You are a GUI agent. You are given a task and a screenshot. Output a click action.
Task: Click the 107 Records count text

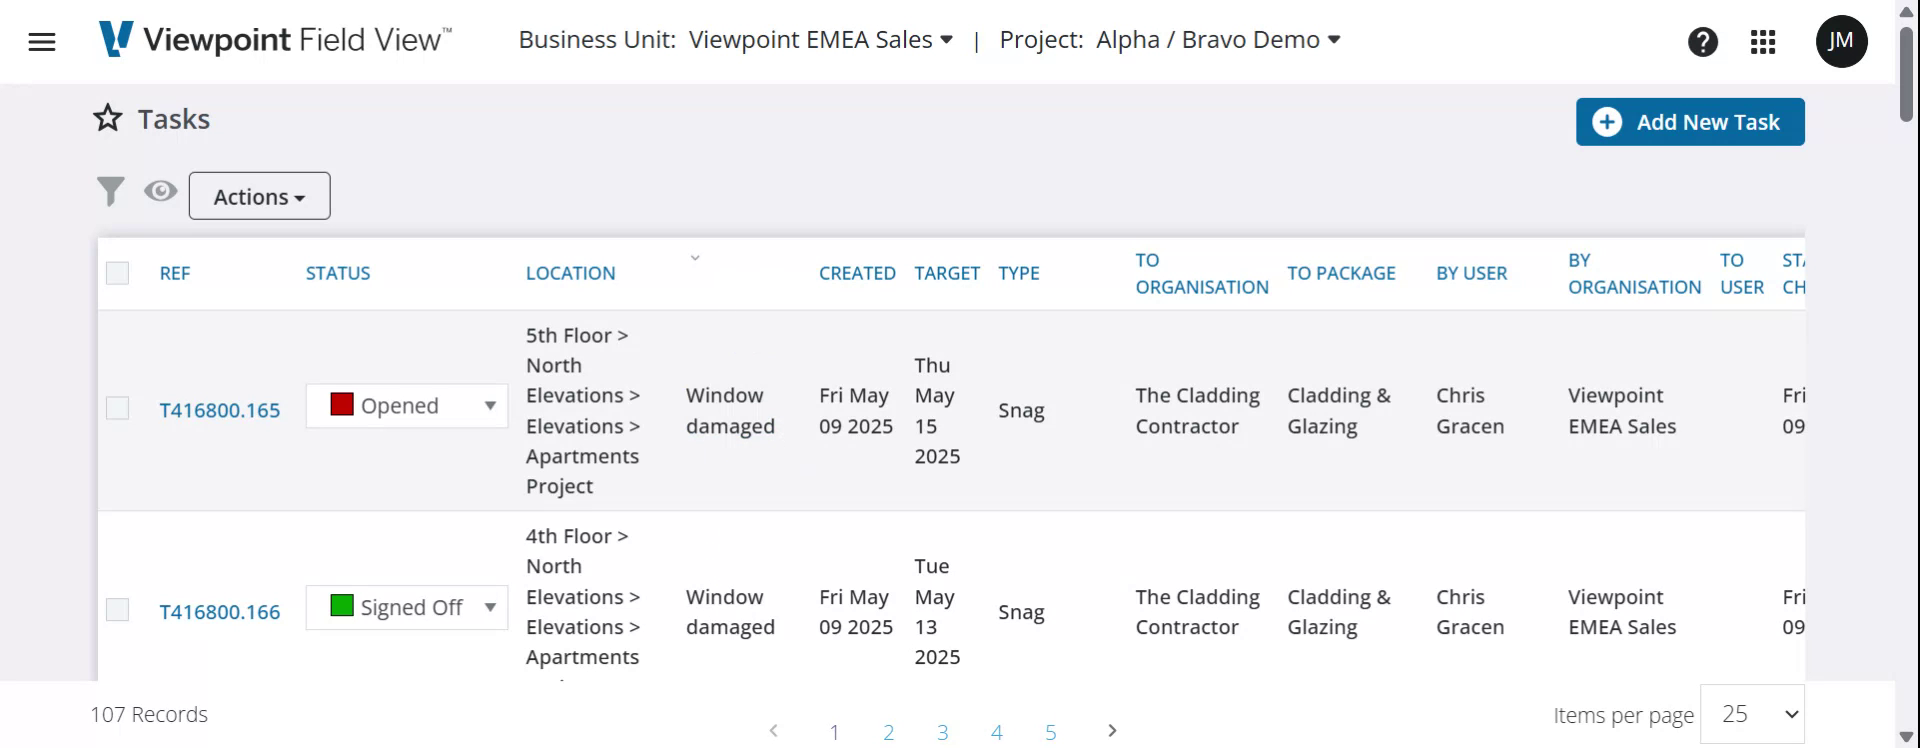coord(149,714)
